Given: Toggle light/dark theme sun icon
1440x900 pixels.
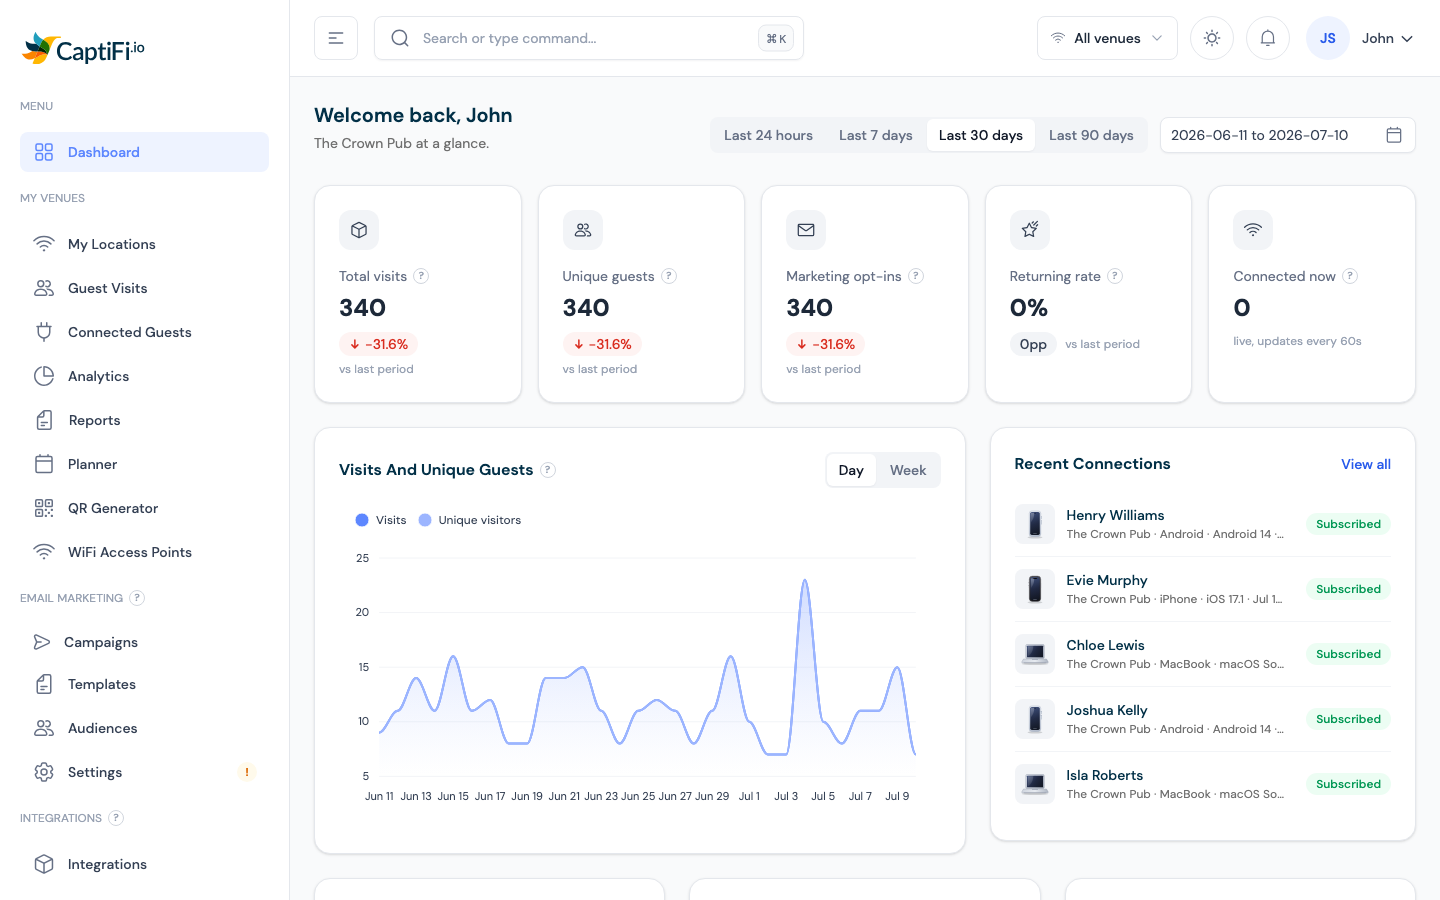Looking at the screenshot, I should (1212, 38).
